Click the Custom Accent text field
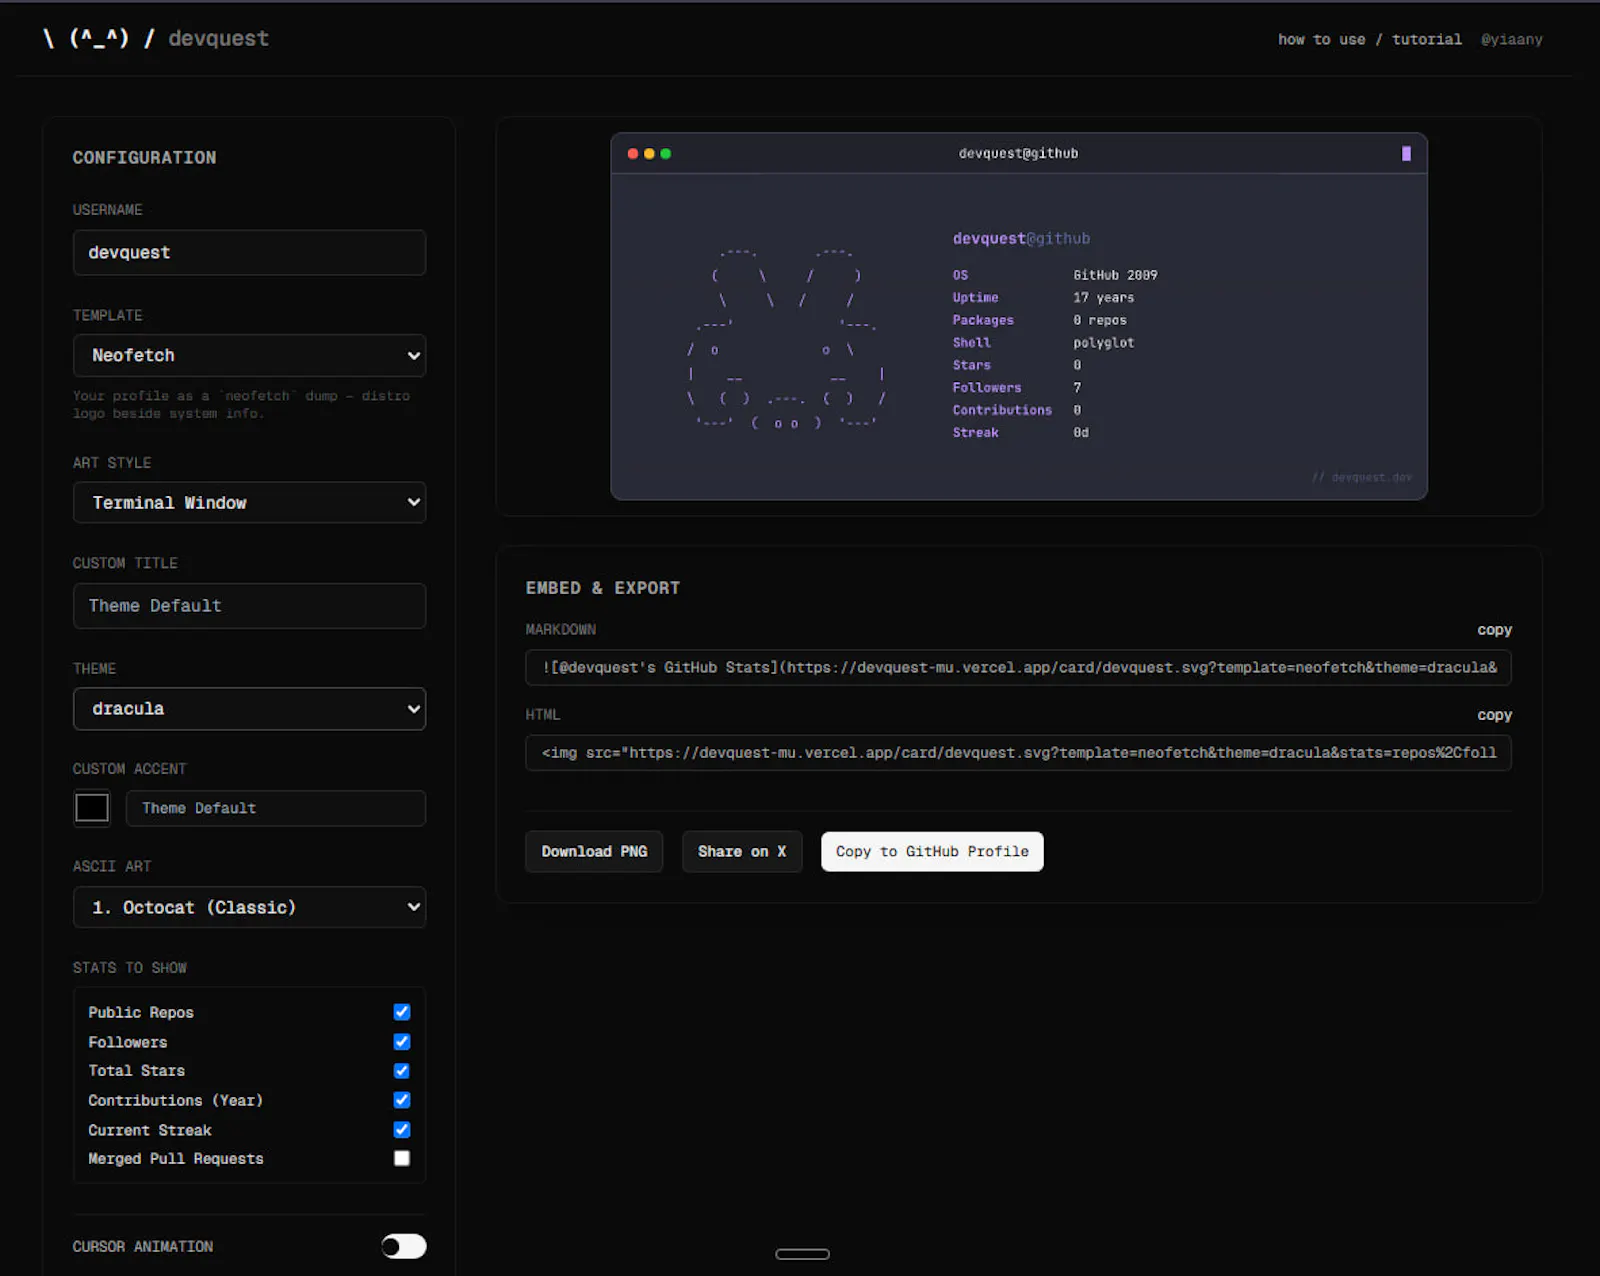 coord(275,808)
